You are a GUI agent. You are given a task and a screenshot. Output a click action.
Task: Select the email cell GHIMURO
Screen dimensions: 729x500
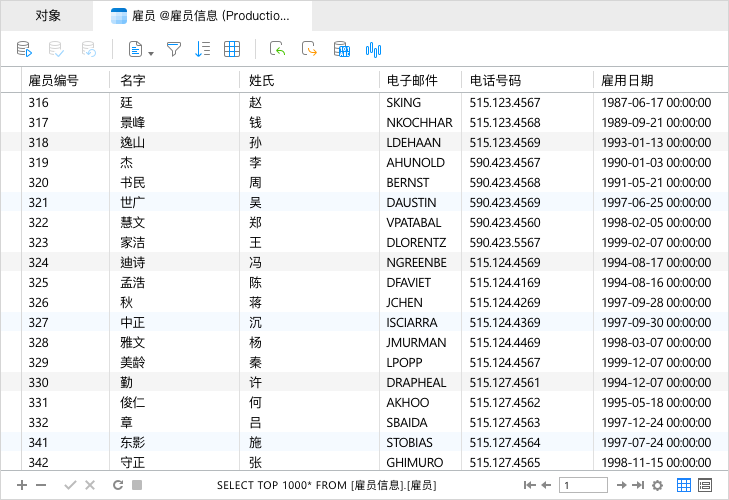pos(420,462)
